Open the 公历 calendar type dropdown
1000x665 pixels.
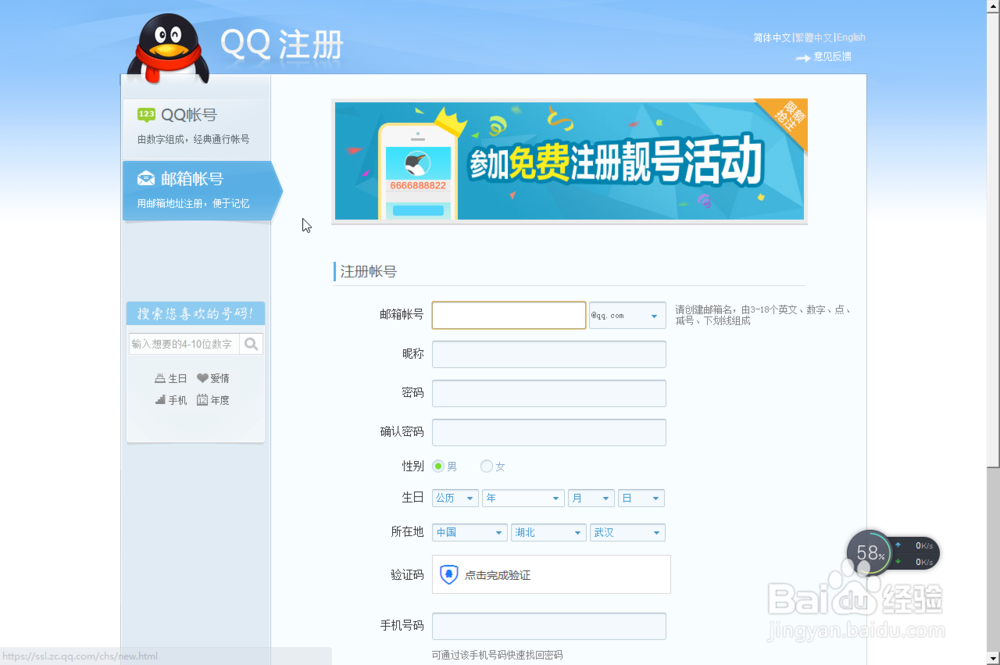pyautogui.click(x=455, y=499)
